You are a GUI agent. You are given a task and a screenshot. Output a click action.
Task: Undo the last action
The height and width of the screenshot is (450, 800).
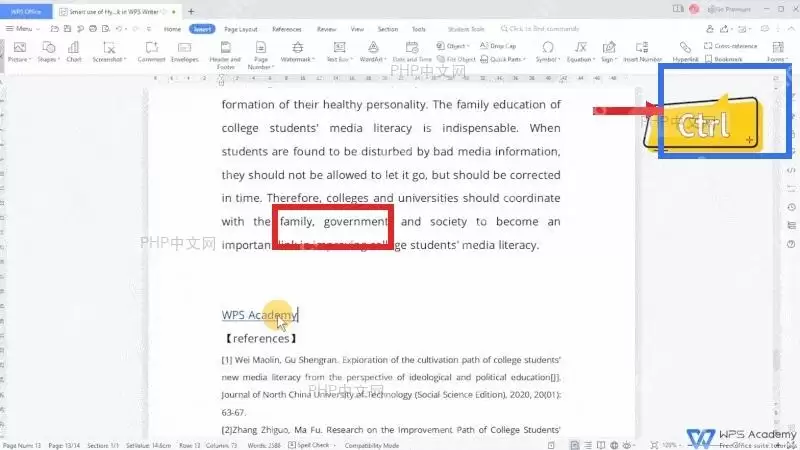click(118, 29)
